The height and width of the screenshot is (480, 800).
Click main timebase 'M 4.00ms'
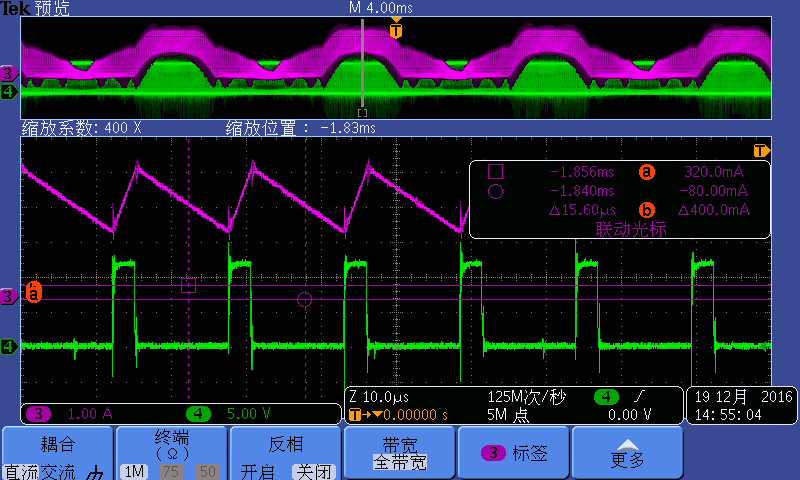(x=381, y=8)
